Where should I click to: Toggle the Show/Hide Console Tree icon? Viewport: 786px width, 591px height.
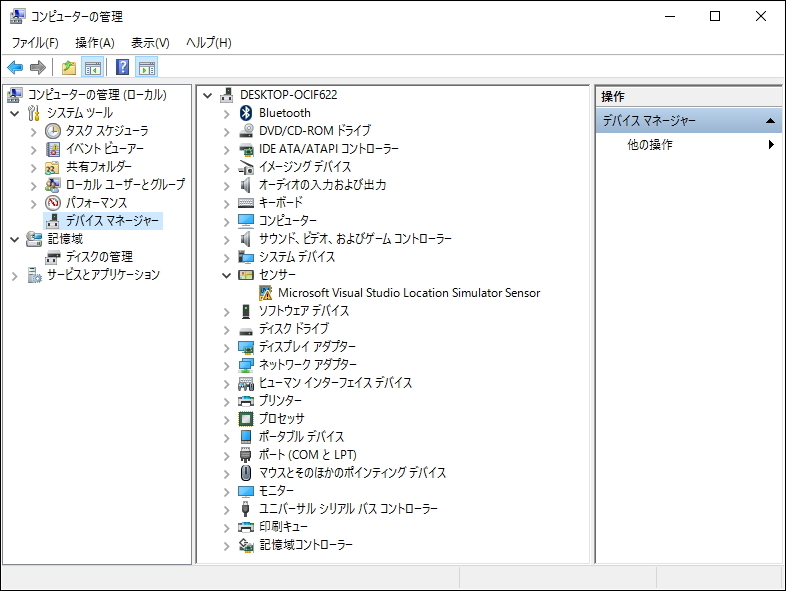[x=93, y=67]
